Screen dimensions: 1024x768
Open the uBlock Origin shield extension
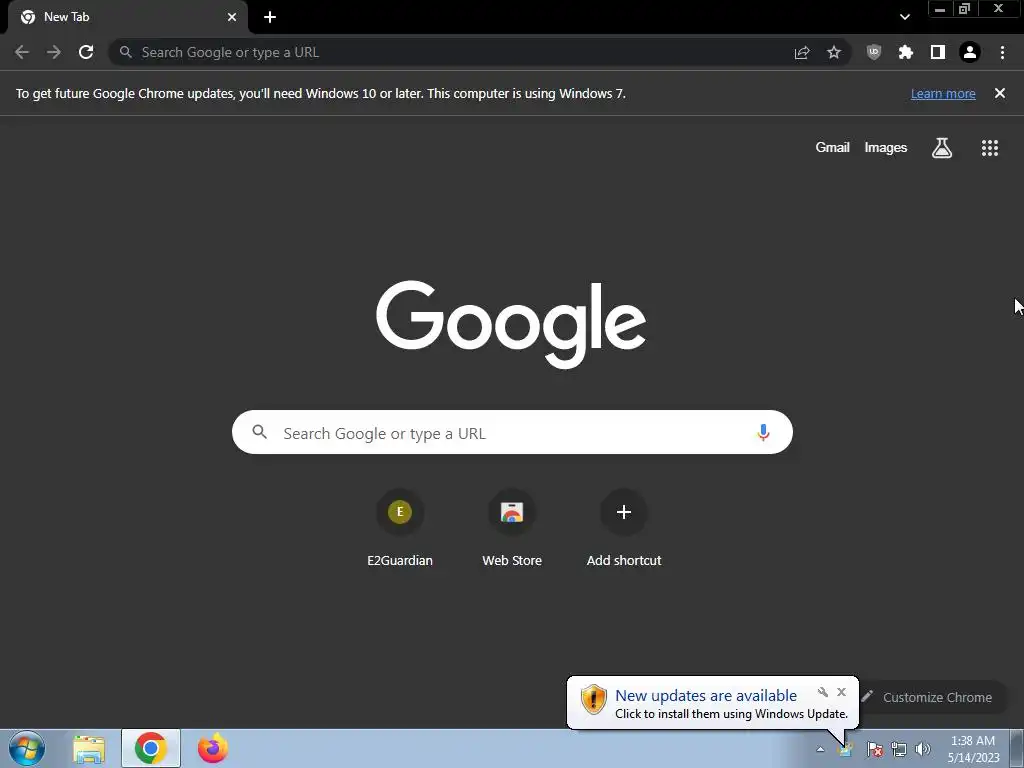pyautogui.click(x=874, y=52)
